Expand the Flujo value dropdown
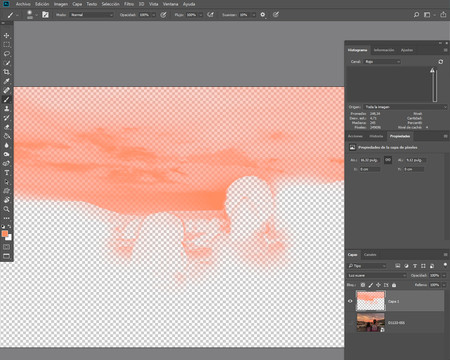450x360 pixels. click(201, 15)
